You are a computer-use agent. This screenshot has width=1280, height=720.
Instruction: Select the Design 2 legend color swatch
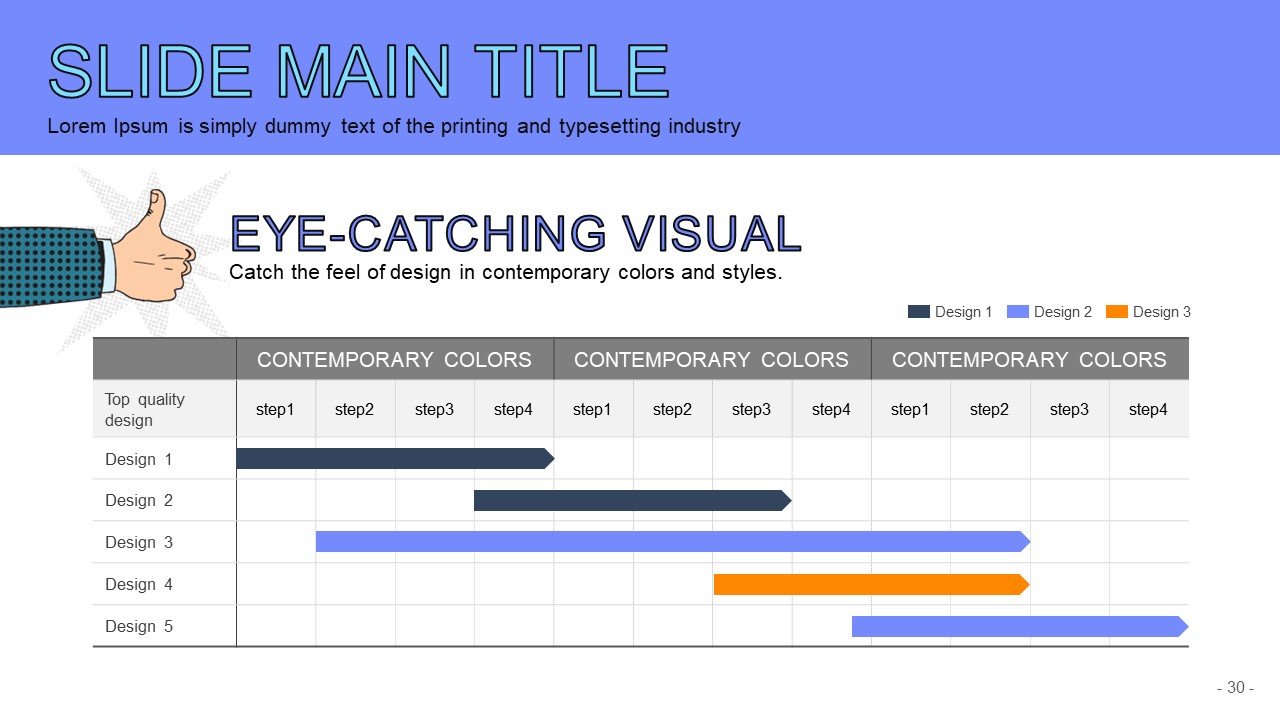coord(1017,312)
